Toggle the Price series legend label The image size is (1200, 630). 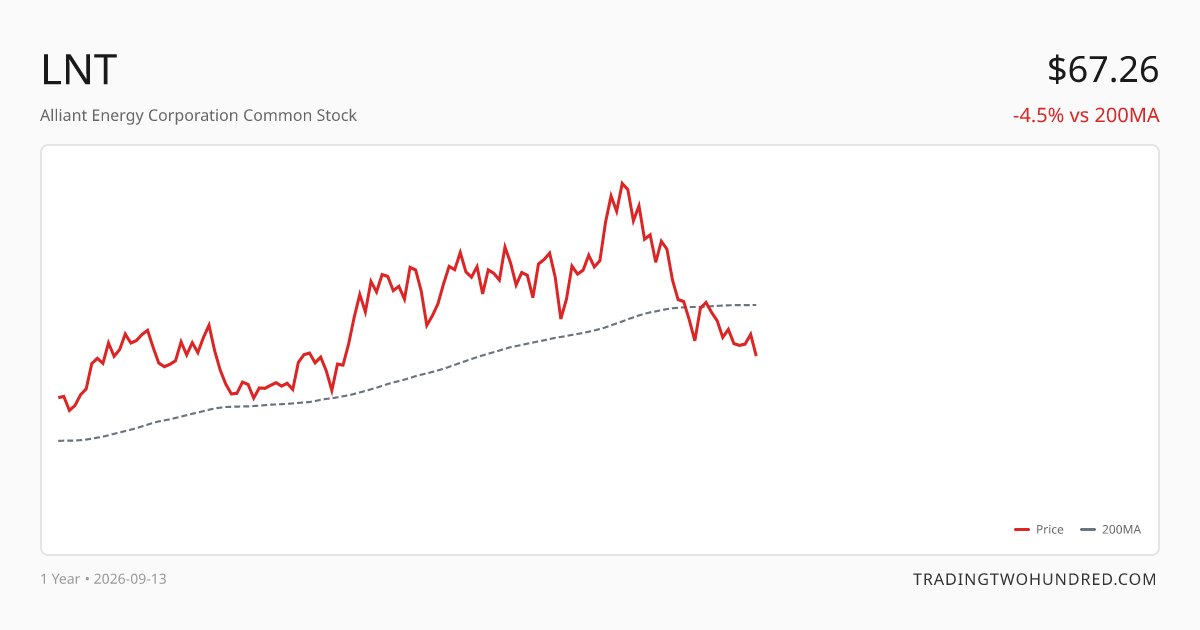[1050, 530]
